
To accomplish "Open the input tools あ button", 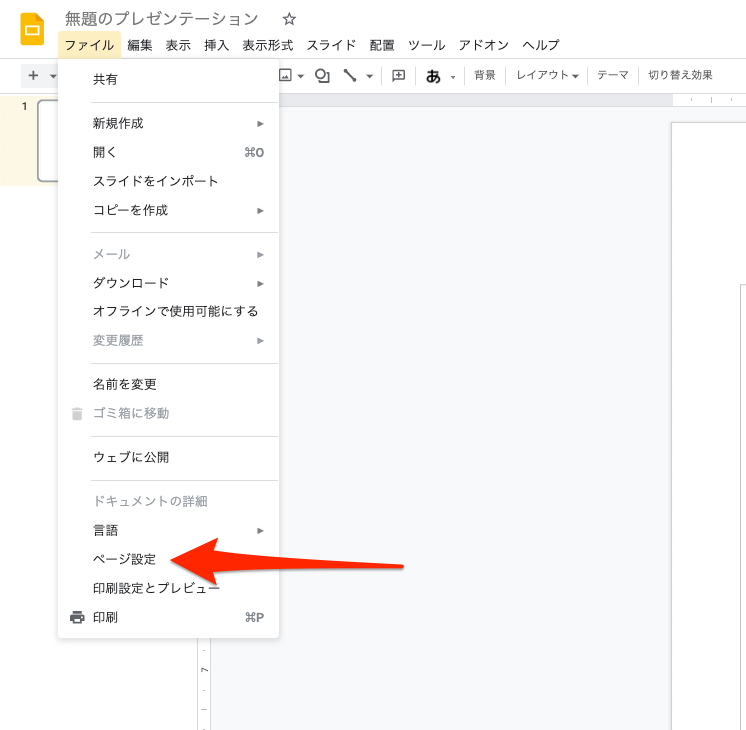I will [433, 76].
